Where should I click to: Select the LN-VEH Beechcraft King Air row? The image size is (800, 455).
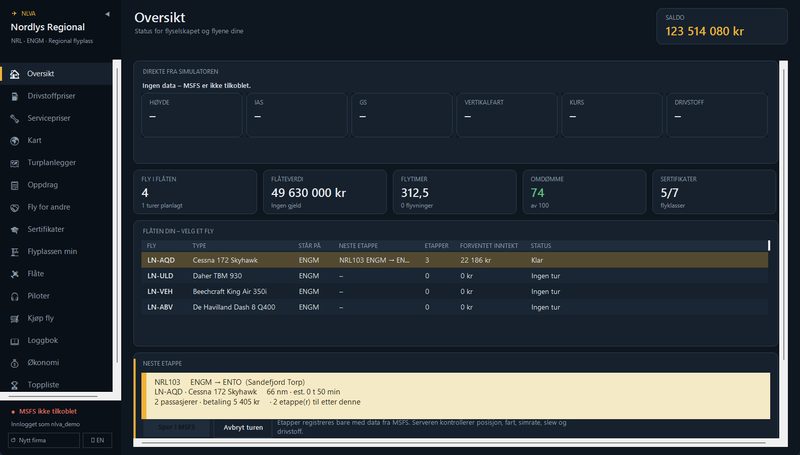(x=455, y=292)
